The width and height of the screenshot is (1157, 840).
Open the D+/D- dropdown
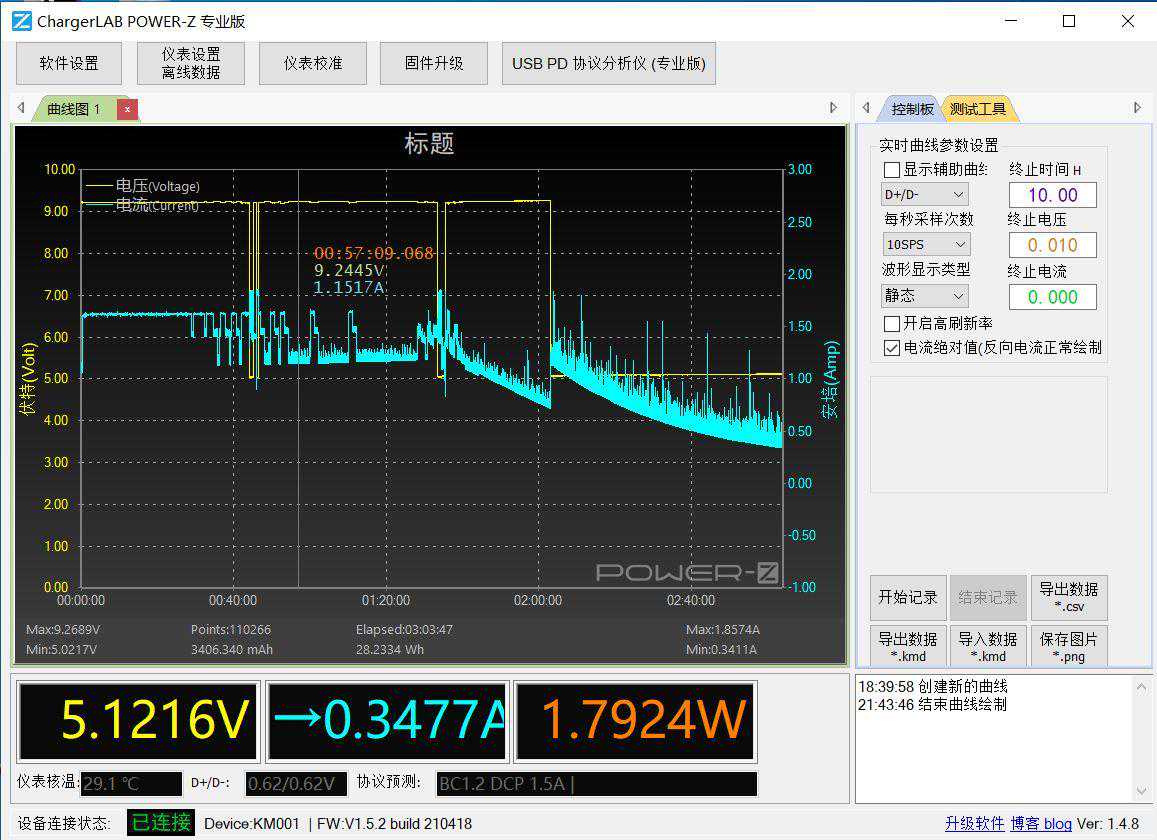(924, 195)
